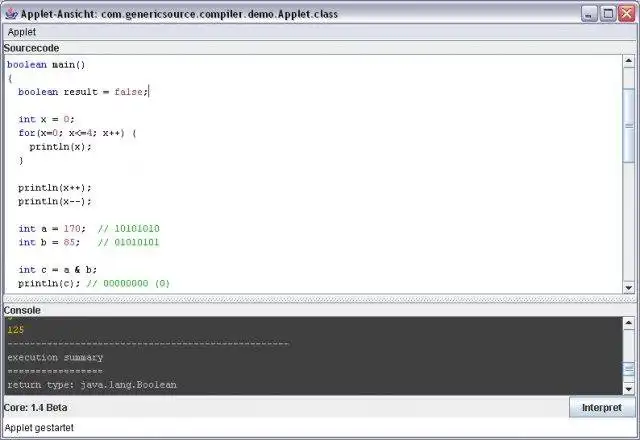
Task: Minimize the Applet-Ansicht window
Action: coord(589,14)
